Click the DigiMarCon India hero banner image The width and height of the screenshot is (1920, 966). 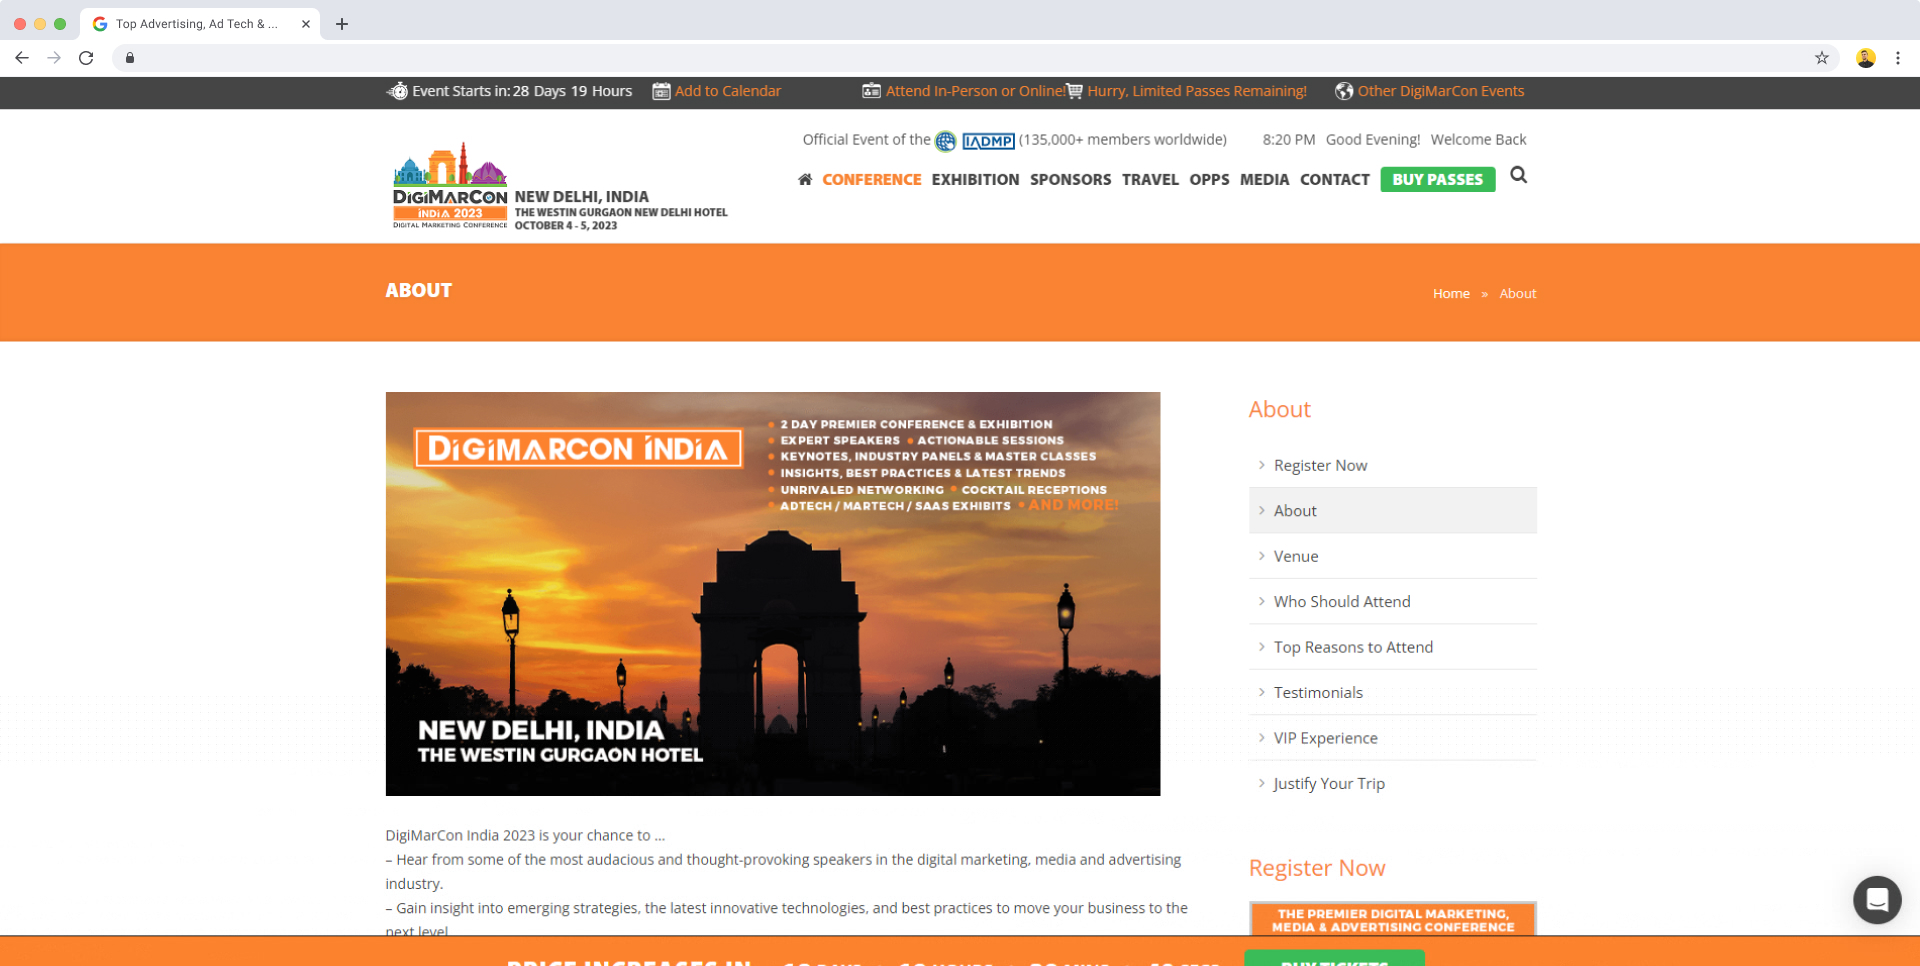coord(773,594)
